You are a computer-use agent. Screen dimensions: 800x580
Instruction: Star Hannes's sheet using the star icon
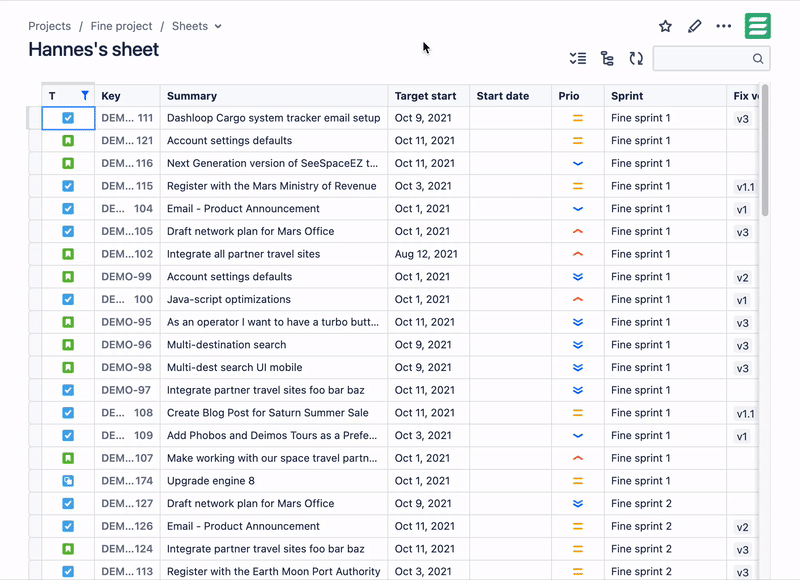click(x=665, y=26)
